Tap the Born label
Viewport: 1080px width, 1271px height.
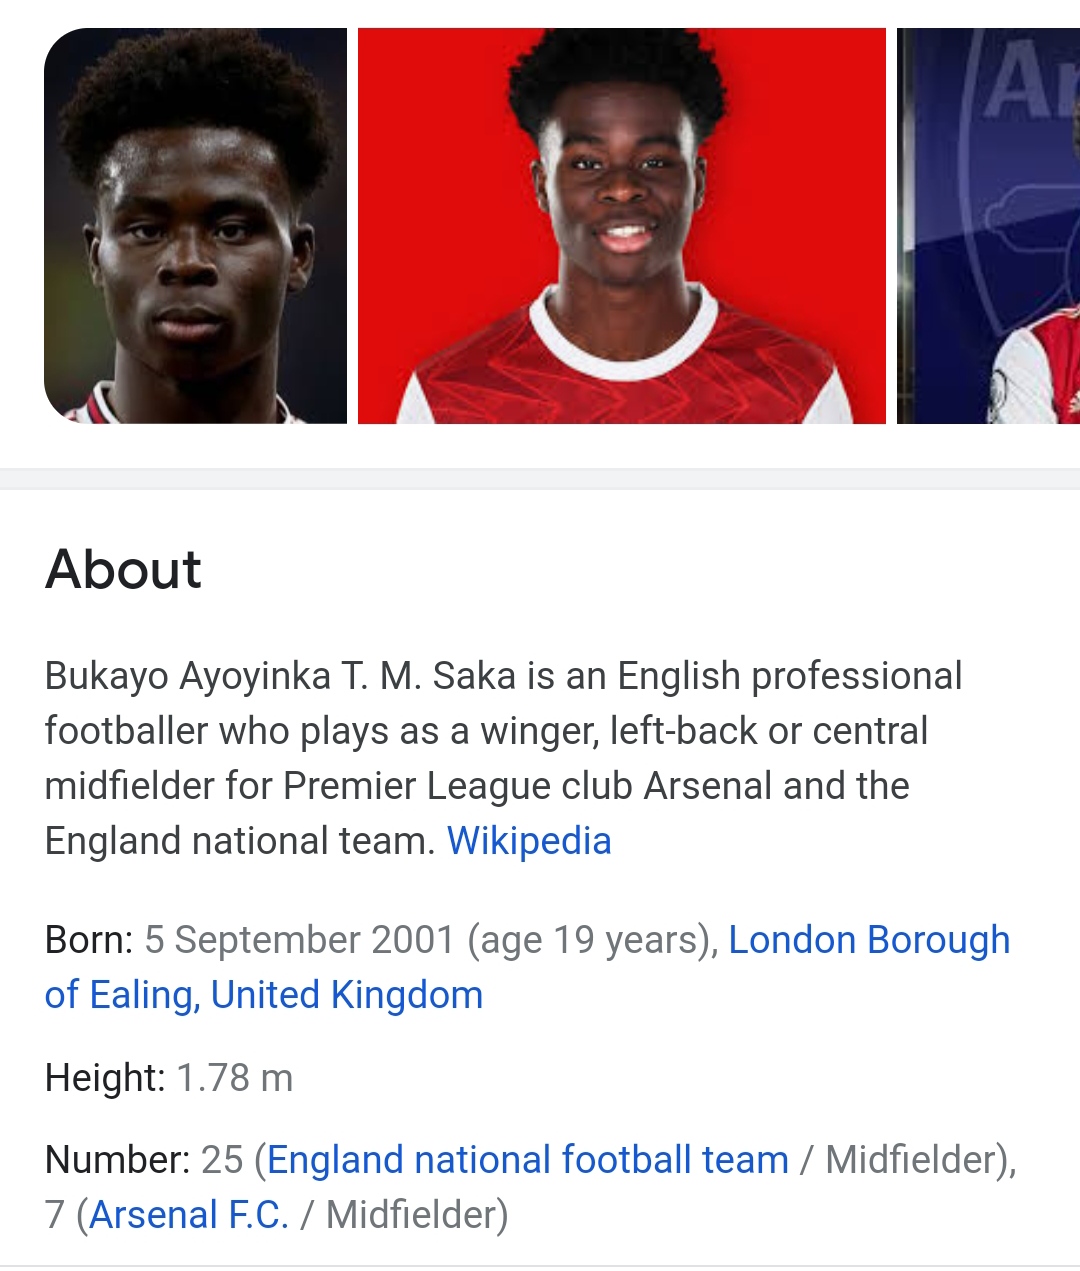pyautogui.click(x=89, y=940)
